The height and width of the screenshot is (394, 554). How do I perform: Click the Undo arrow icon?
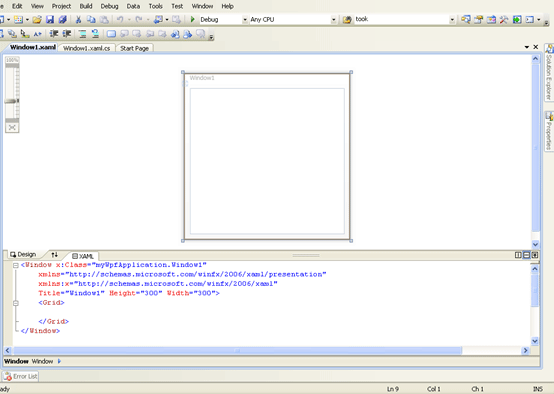pos(120,19)
